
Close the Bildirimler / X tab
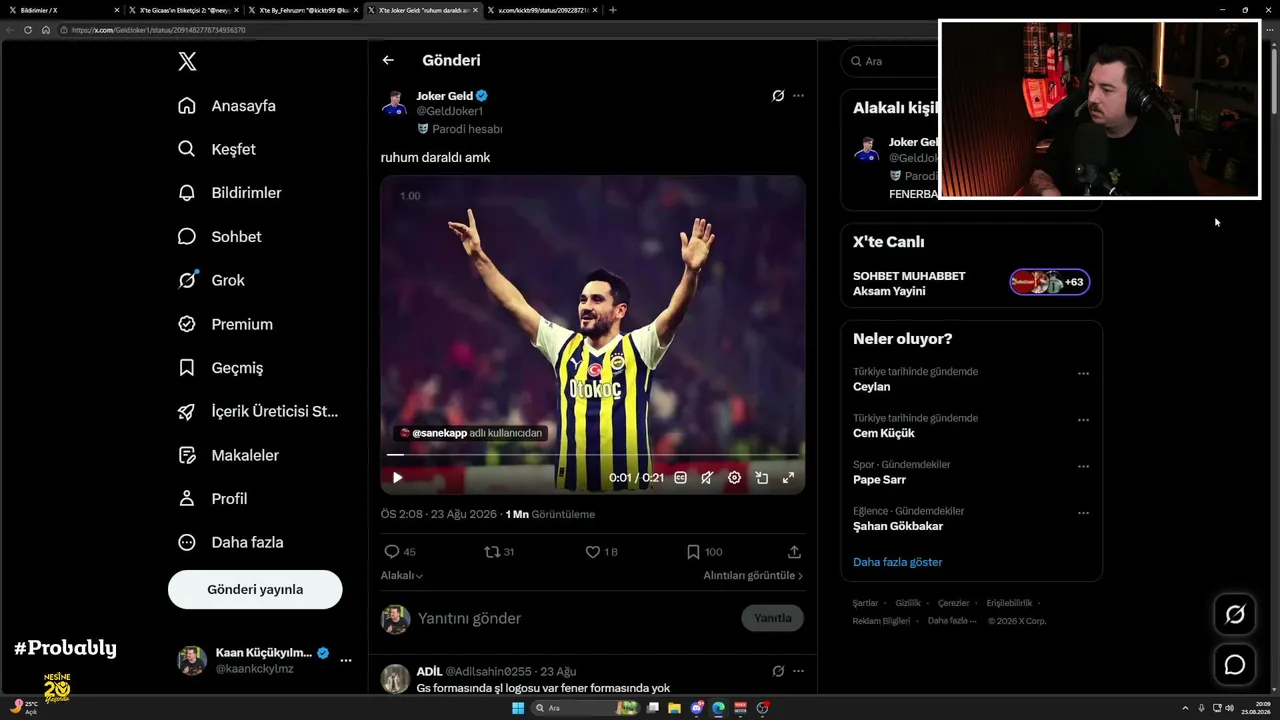[x=116, y=10]
